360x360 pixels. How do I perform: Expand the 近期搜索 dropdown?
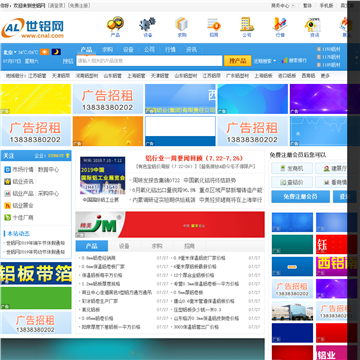coord(265,61)
